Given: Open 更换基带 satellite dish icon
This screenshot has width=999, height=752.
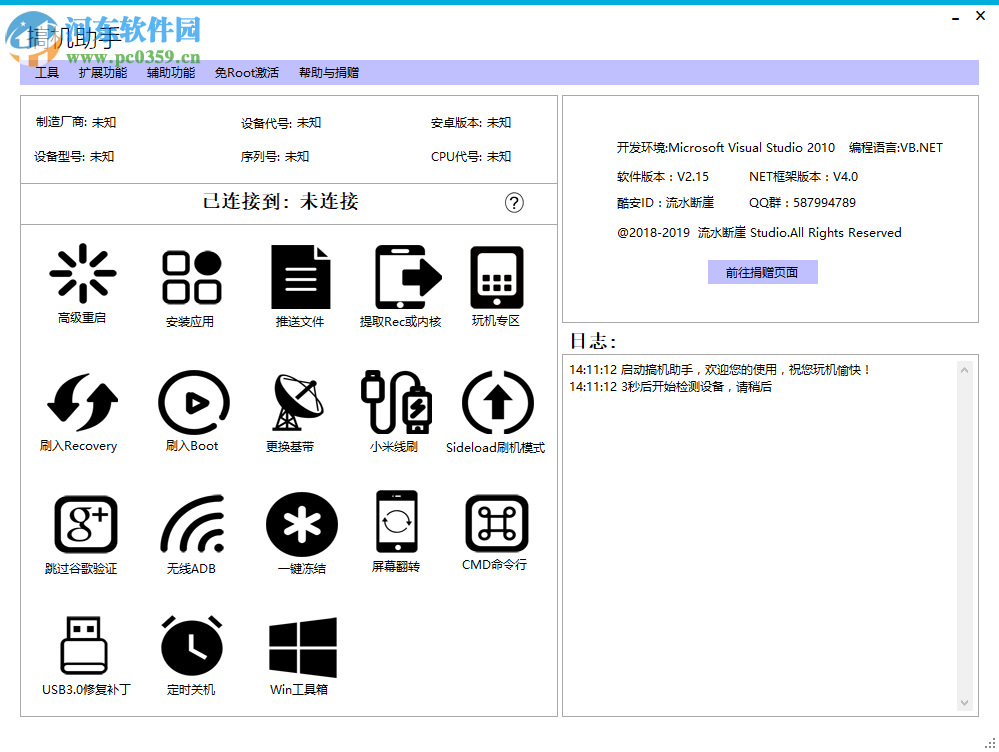Looking at the screenshot, I should [298, 402].
